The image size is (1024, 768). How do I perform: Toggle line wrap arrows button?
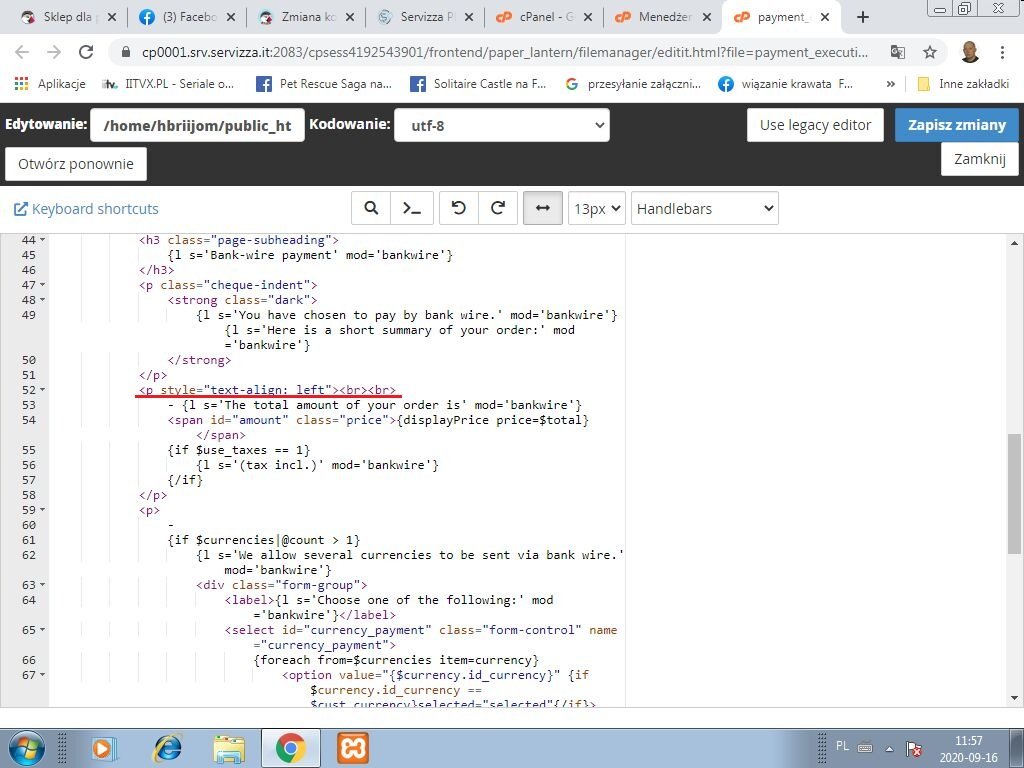coord(543,208)
